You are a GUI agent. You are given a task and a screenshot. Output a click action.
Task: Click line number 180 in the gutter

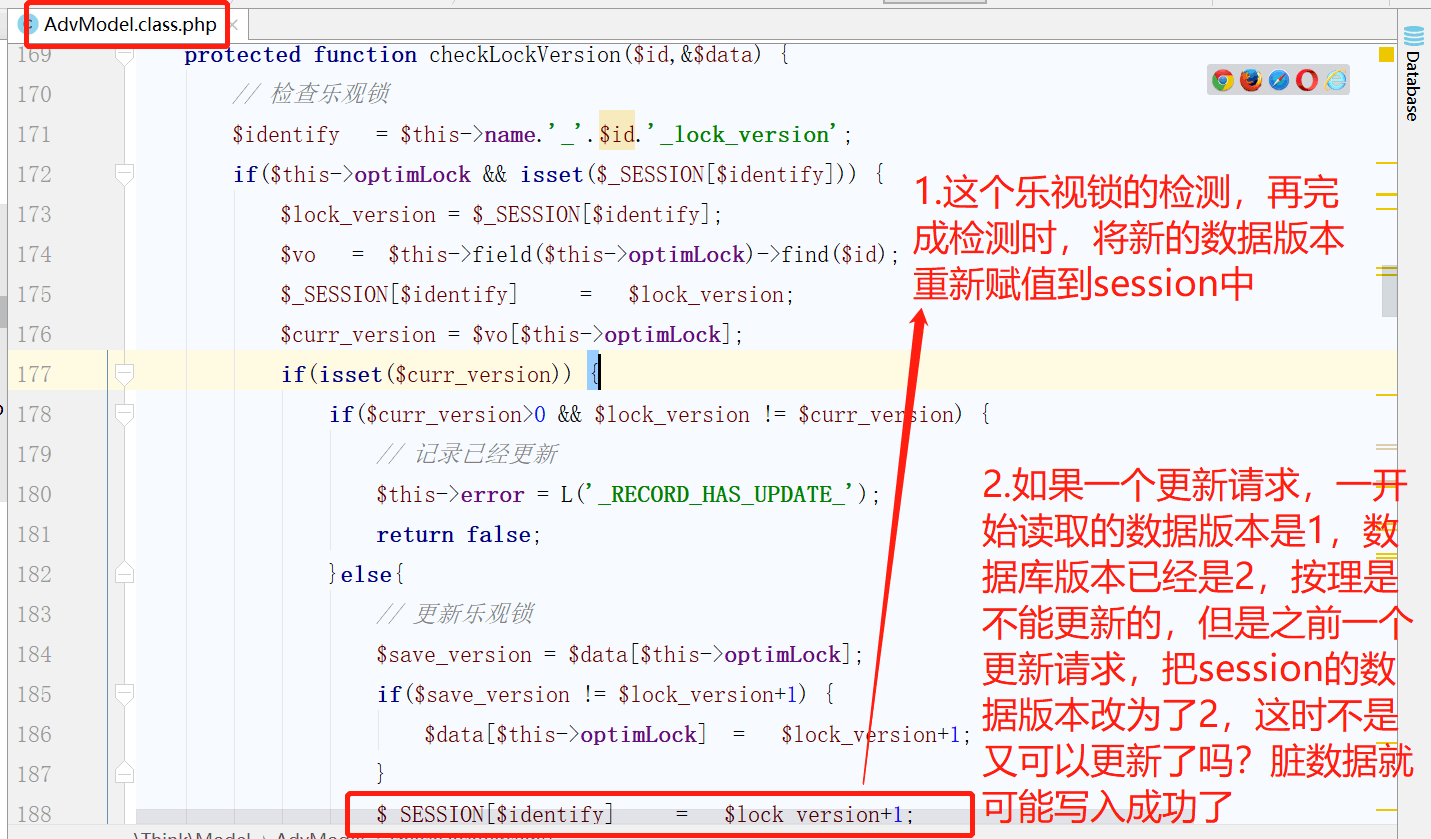click(x=34, y=494)
